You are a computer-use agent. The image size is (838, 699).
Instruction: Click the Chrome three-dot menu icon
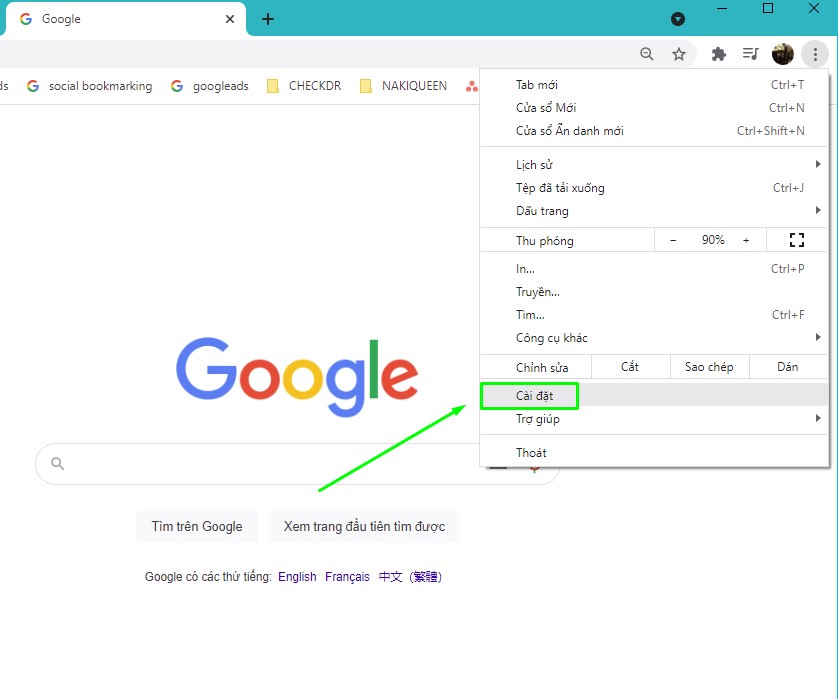(815, 54)
